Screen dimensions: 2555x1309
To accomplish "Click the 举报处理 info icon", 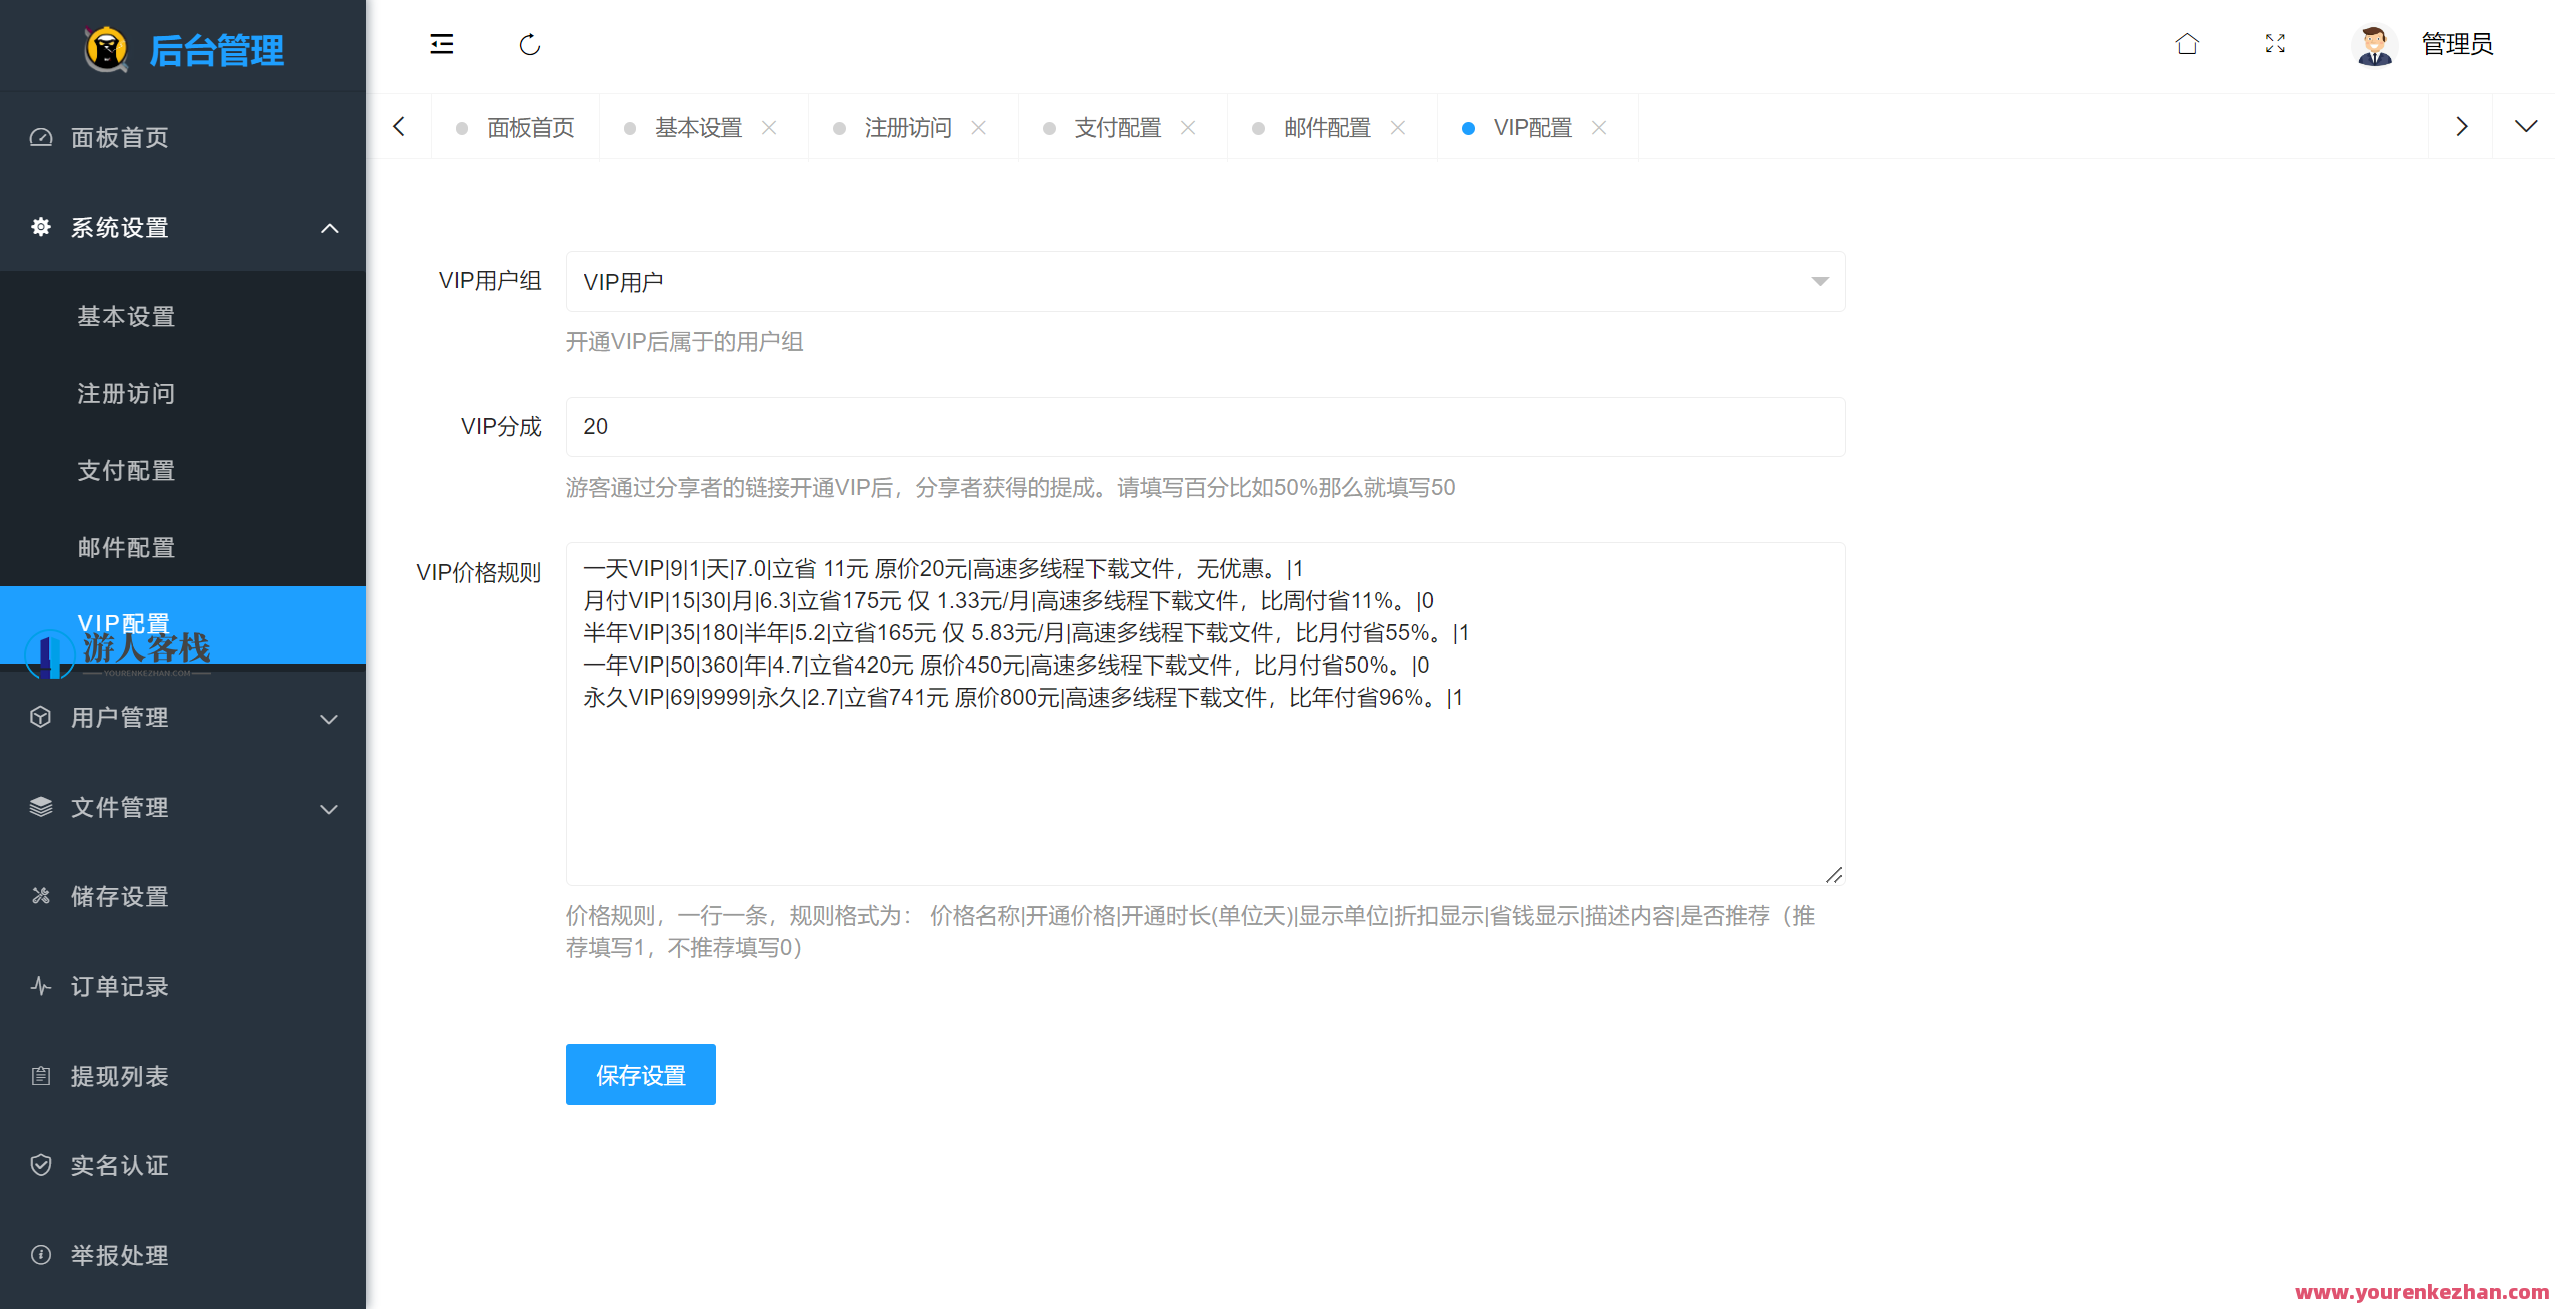I will pyautogui.click(x=41, y=1255).
